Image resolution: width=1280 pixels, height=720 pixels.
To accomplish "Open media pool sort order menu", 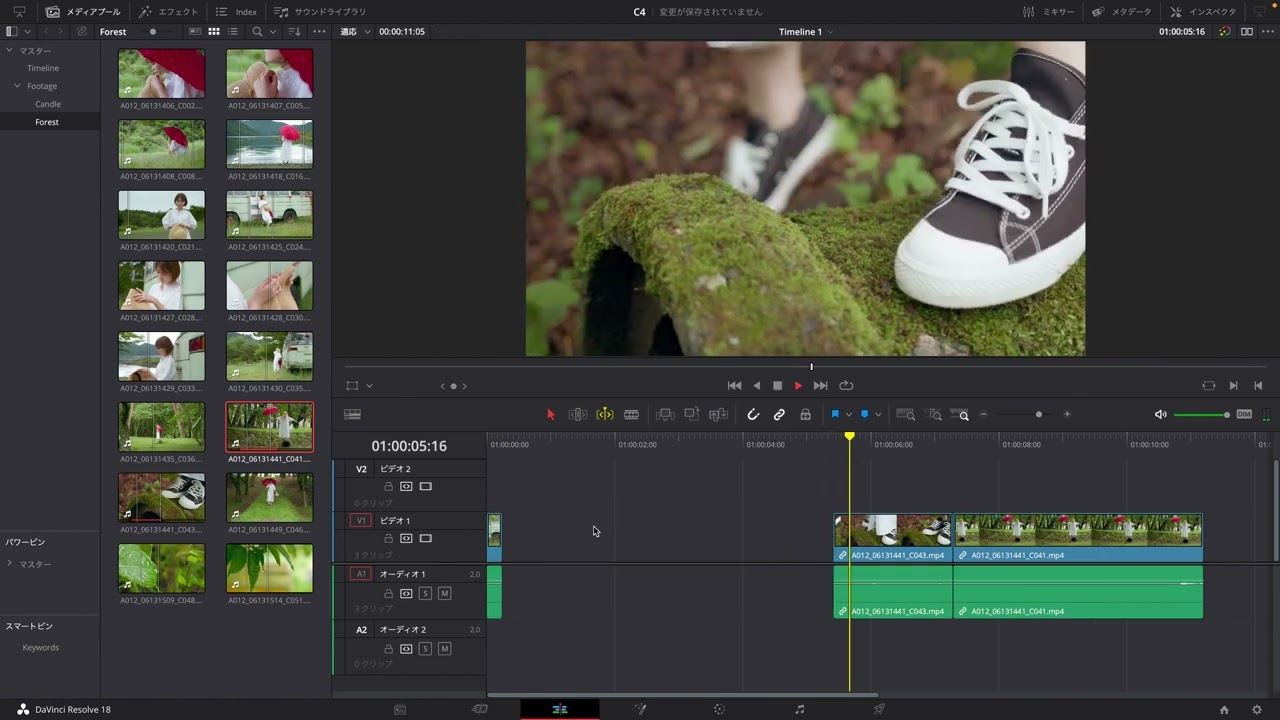I will click(294, 32).
